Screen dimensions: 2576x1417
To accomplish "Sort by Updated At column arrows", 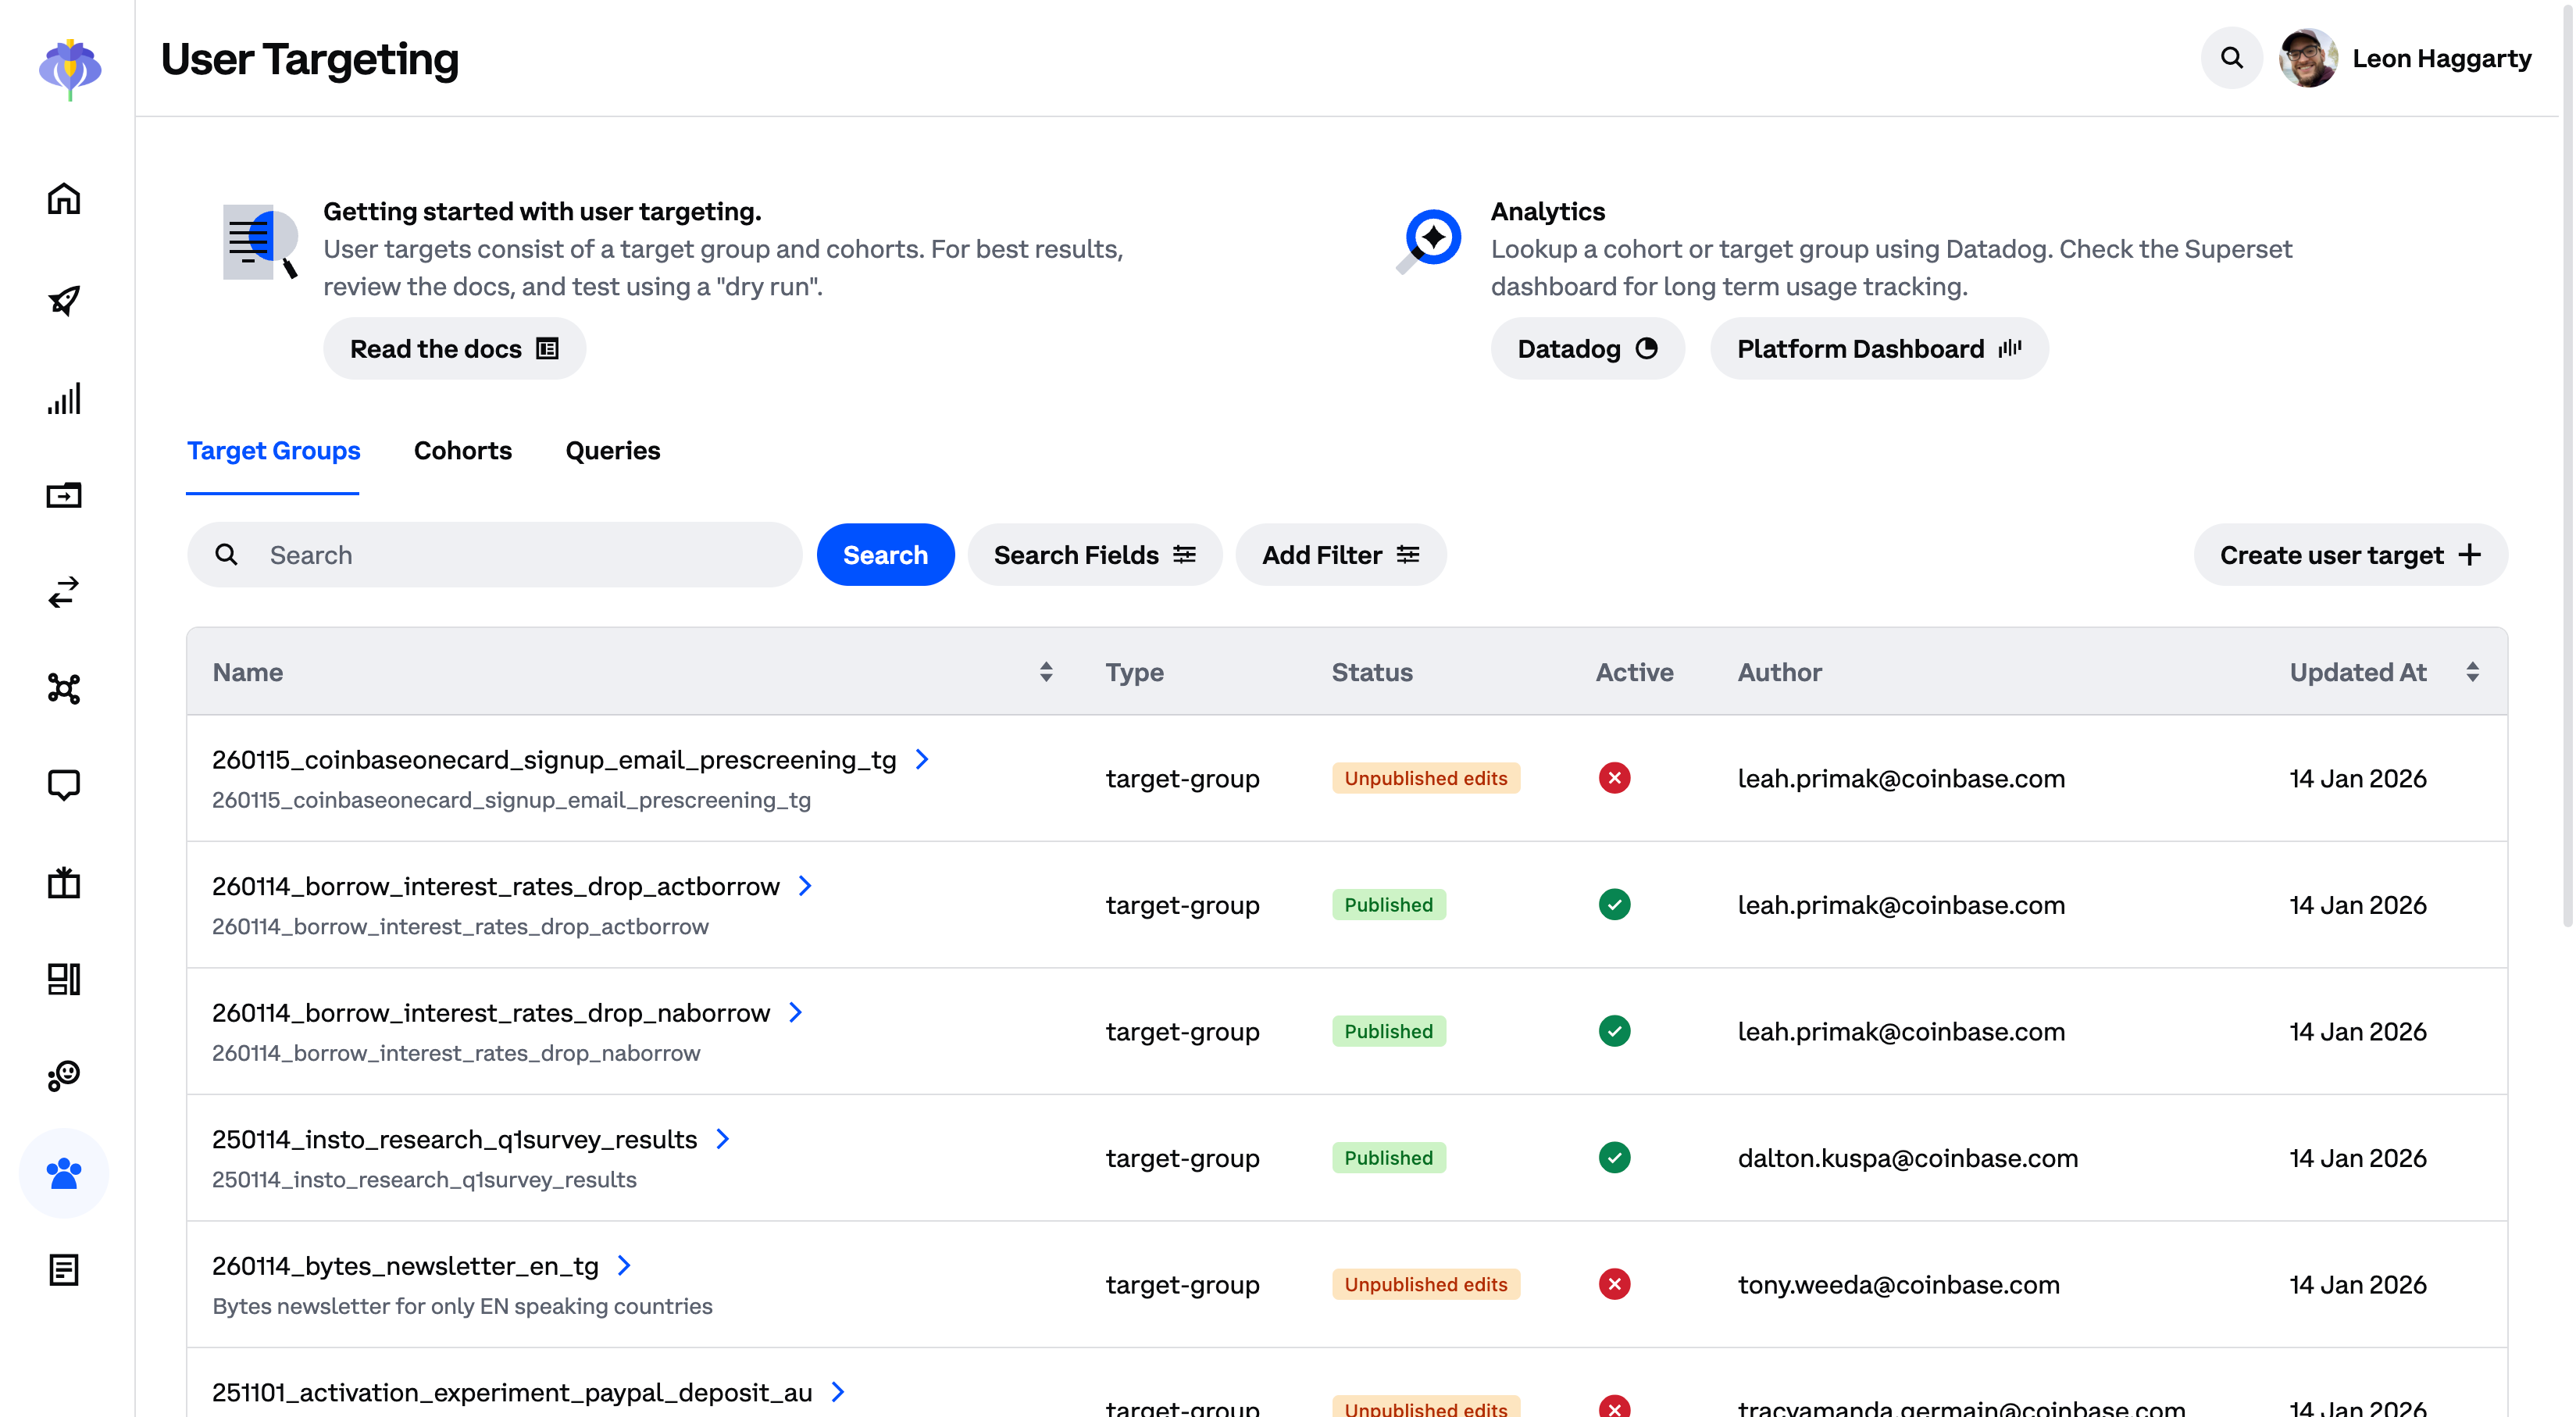I will (x=2472, y=672).
